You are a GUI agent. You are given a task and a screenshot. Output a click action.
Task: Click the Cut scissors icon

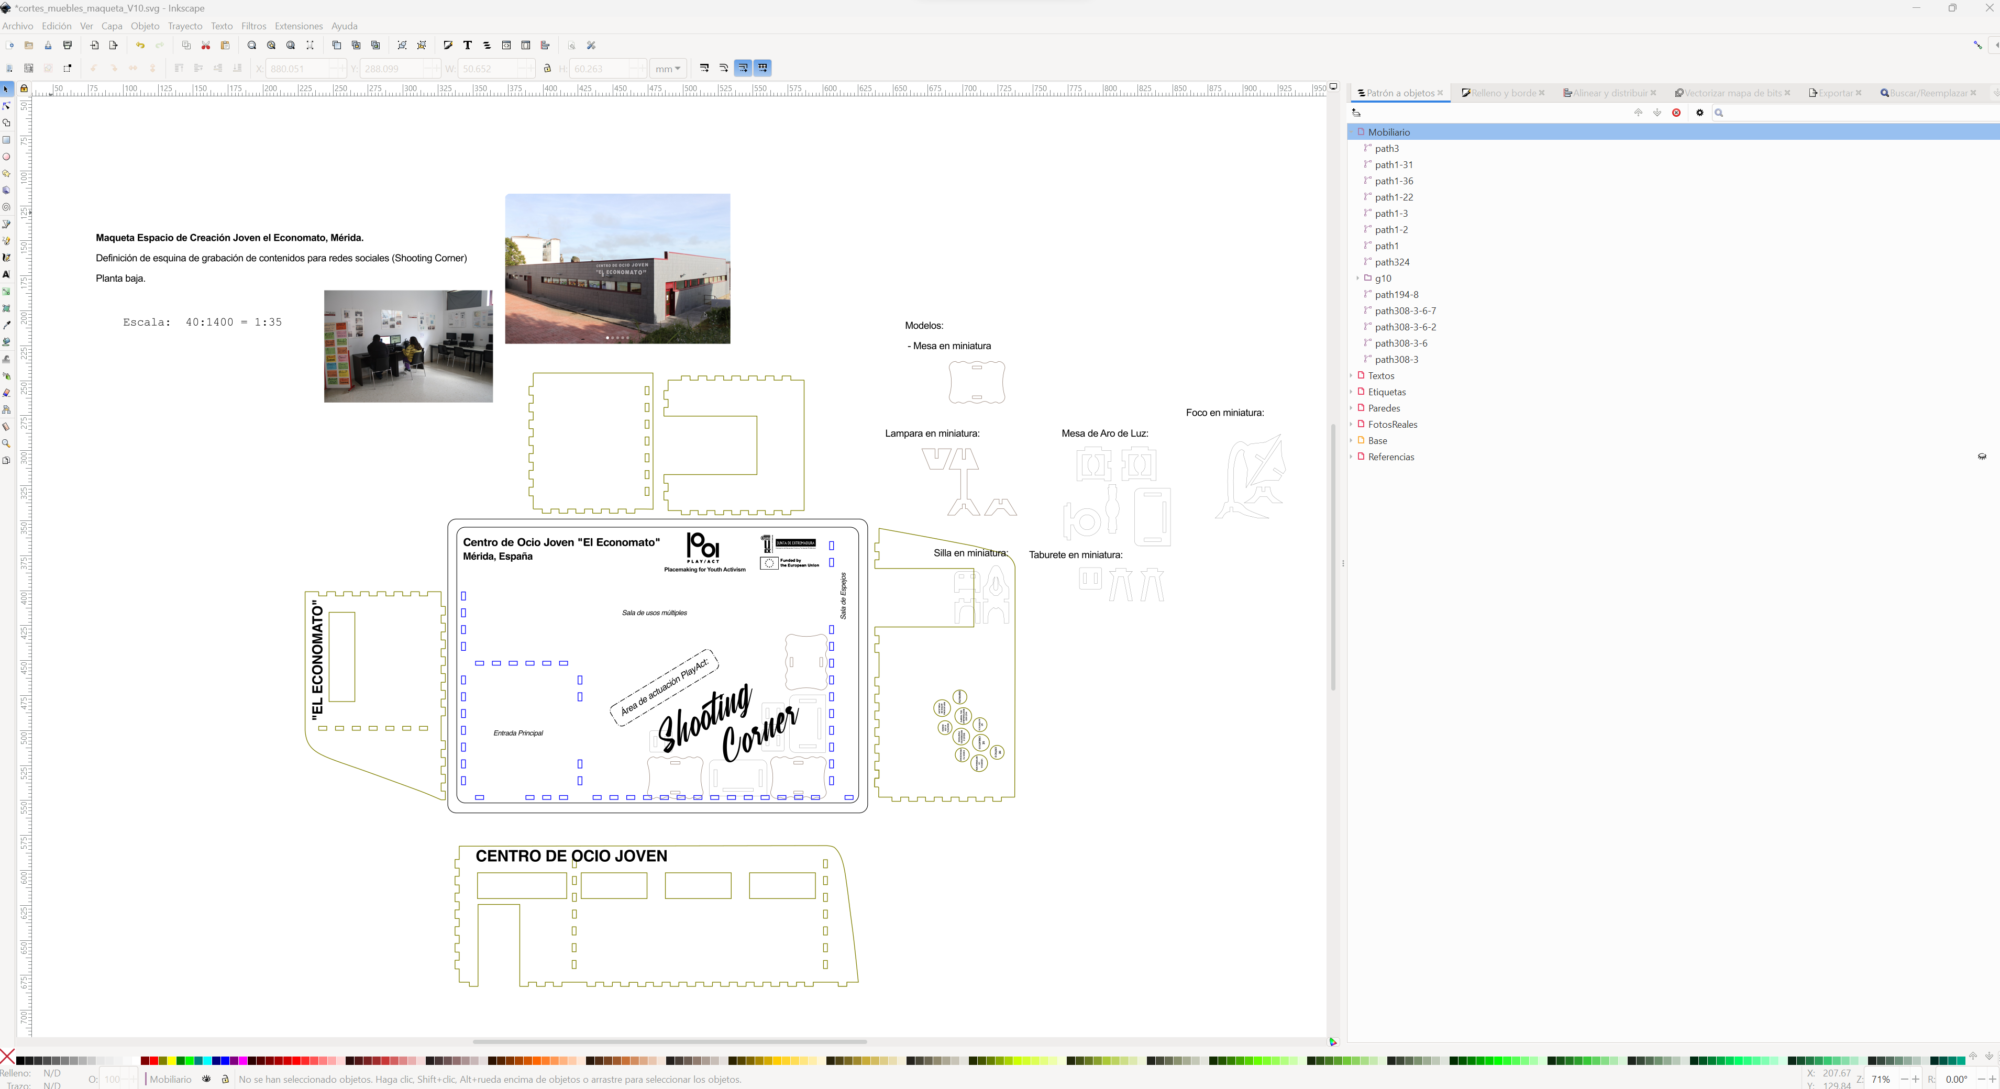206,45
